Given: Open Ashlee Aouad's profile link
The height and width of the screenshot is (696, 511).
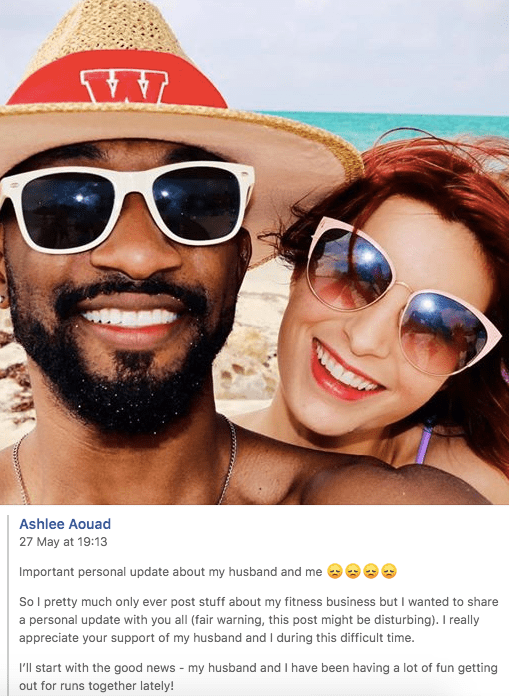Looking at the screenshot, I should click(65, 524).
